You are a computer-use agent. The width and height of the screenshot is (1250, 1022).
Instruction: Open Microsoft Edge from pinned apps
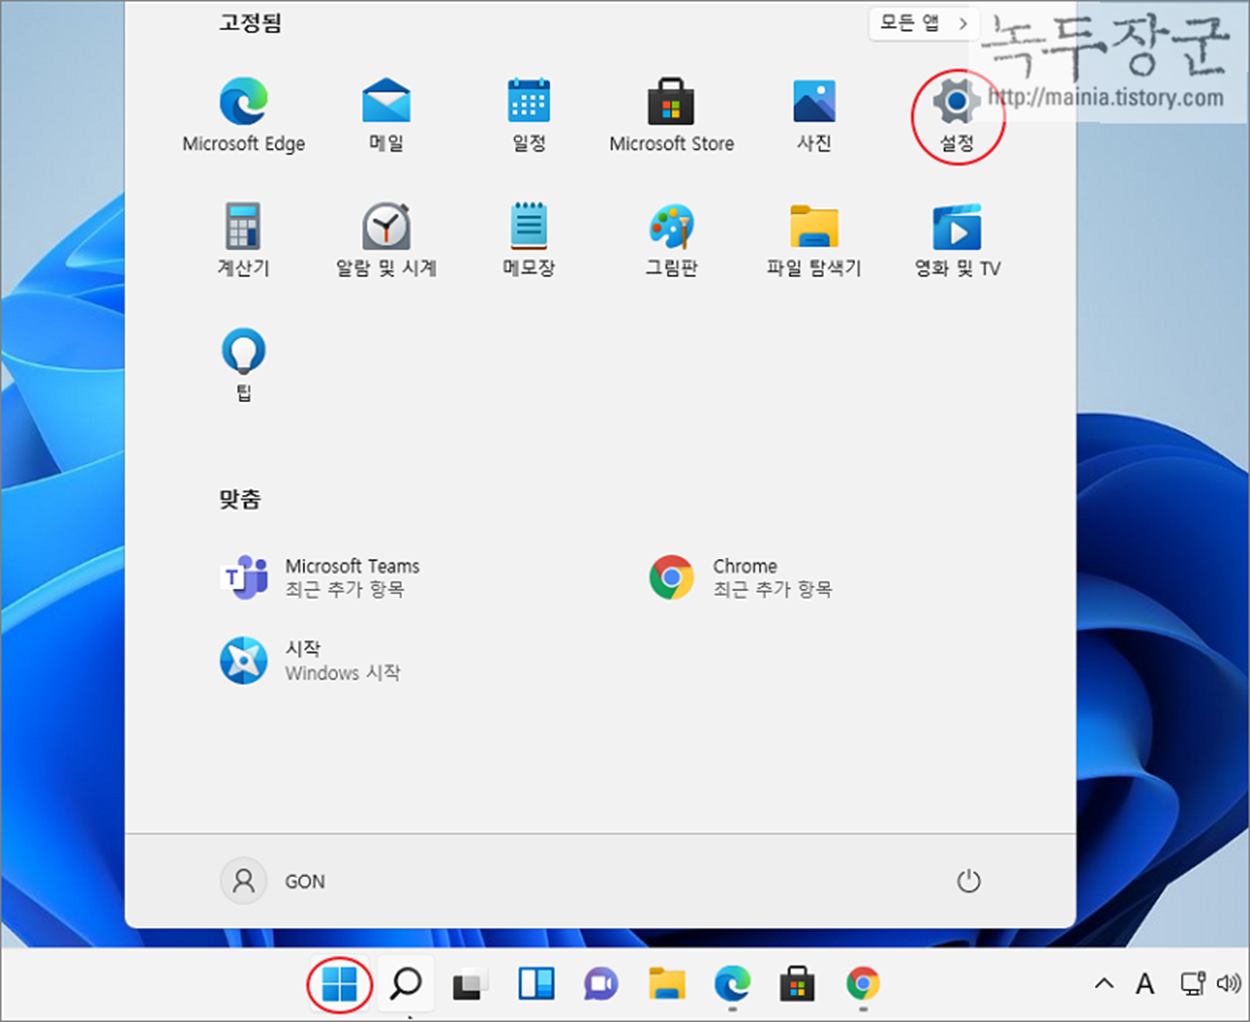click(243, 116)
